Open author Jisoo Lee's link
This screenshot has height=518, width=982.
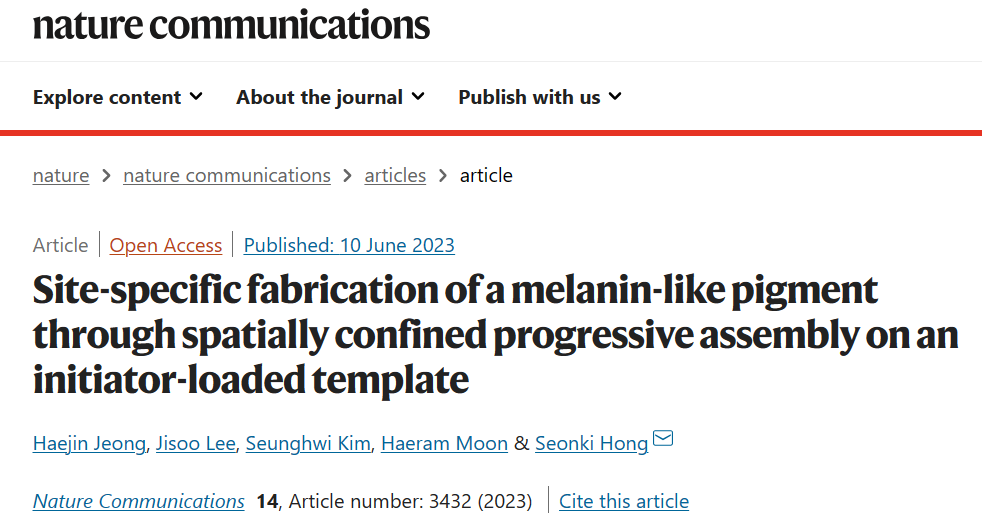click(x=195, y=443)
